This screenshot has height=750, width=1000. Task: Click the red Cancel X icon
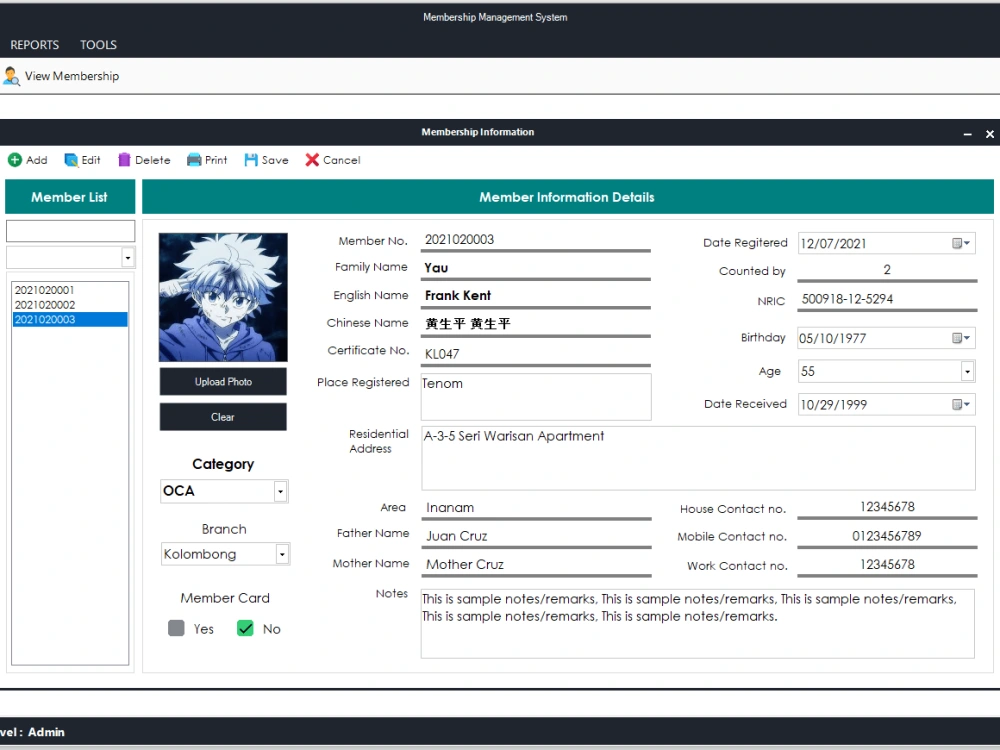click(x=312, y=160)
